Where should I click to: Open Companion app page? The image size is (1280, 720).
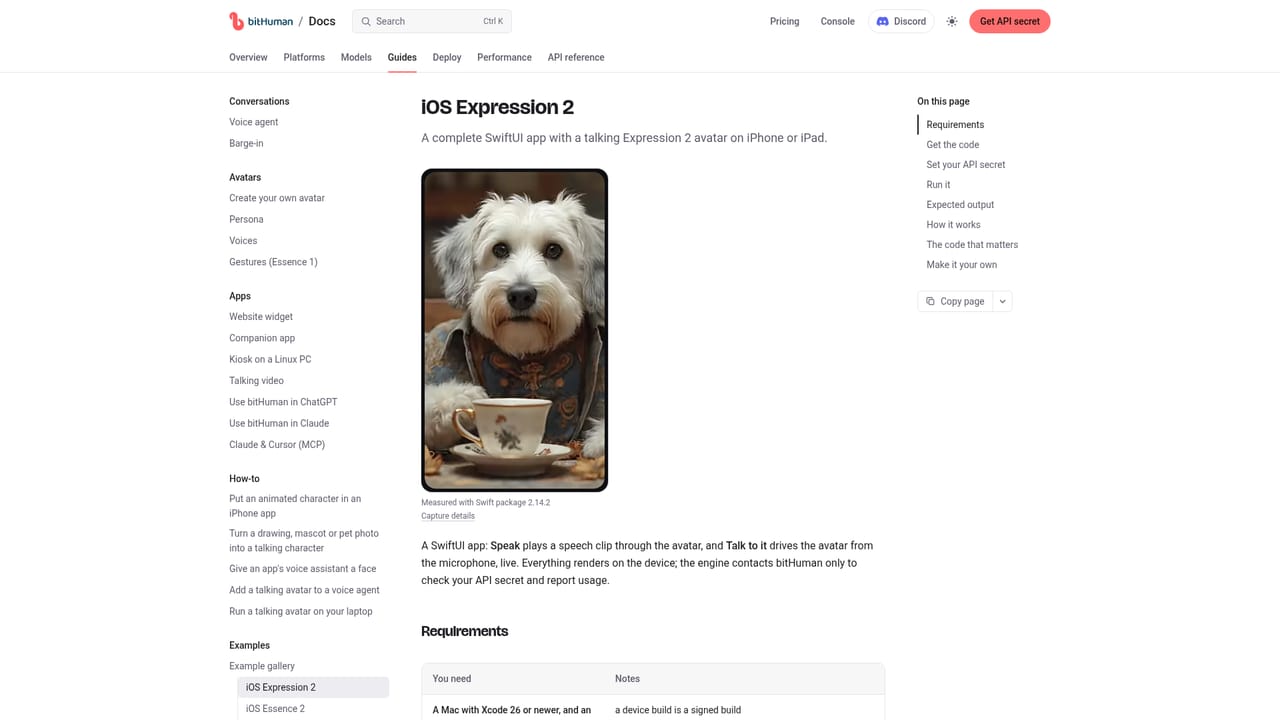pos(262,338)
